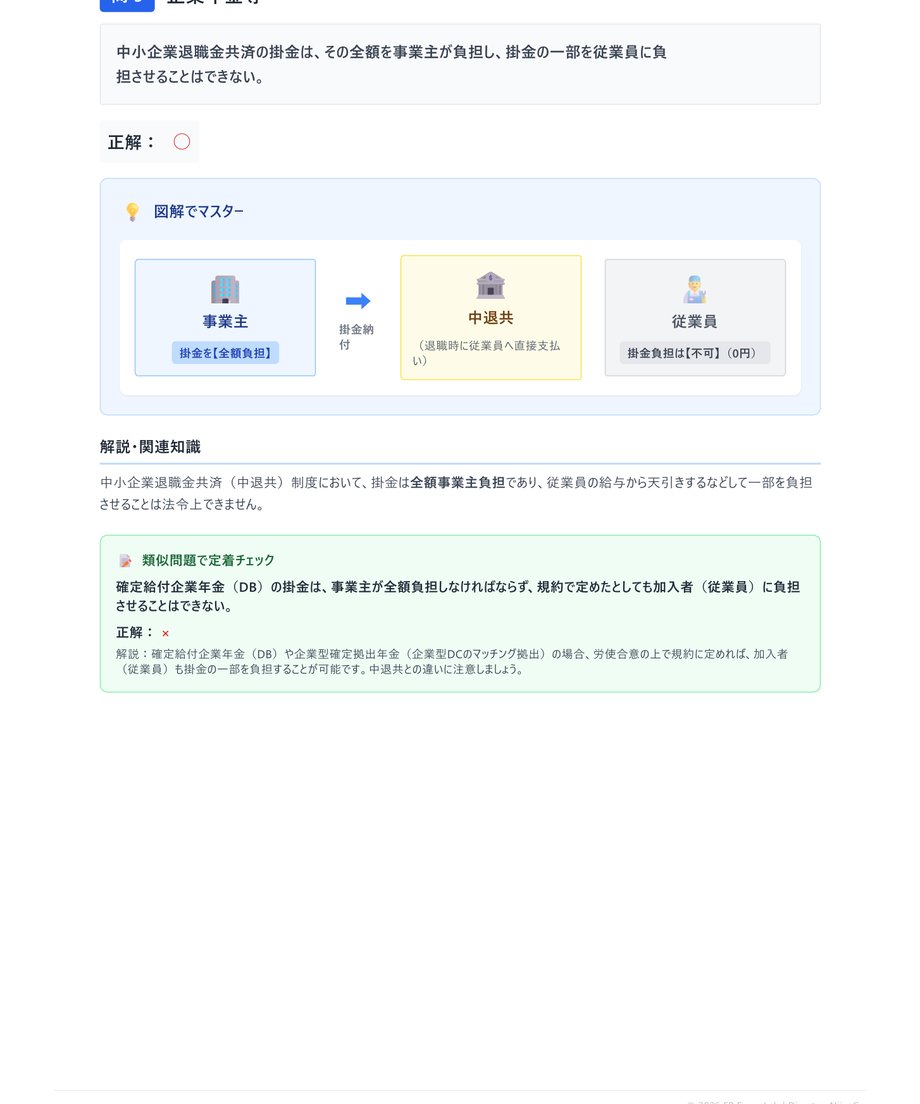920x1104 pixels.
Task: Click the memo icon beside 類似問題で定着チェック
Action: click(x=125, y=560)
